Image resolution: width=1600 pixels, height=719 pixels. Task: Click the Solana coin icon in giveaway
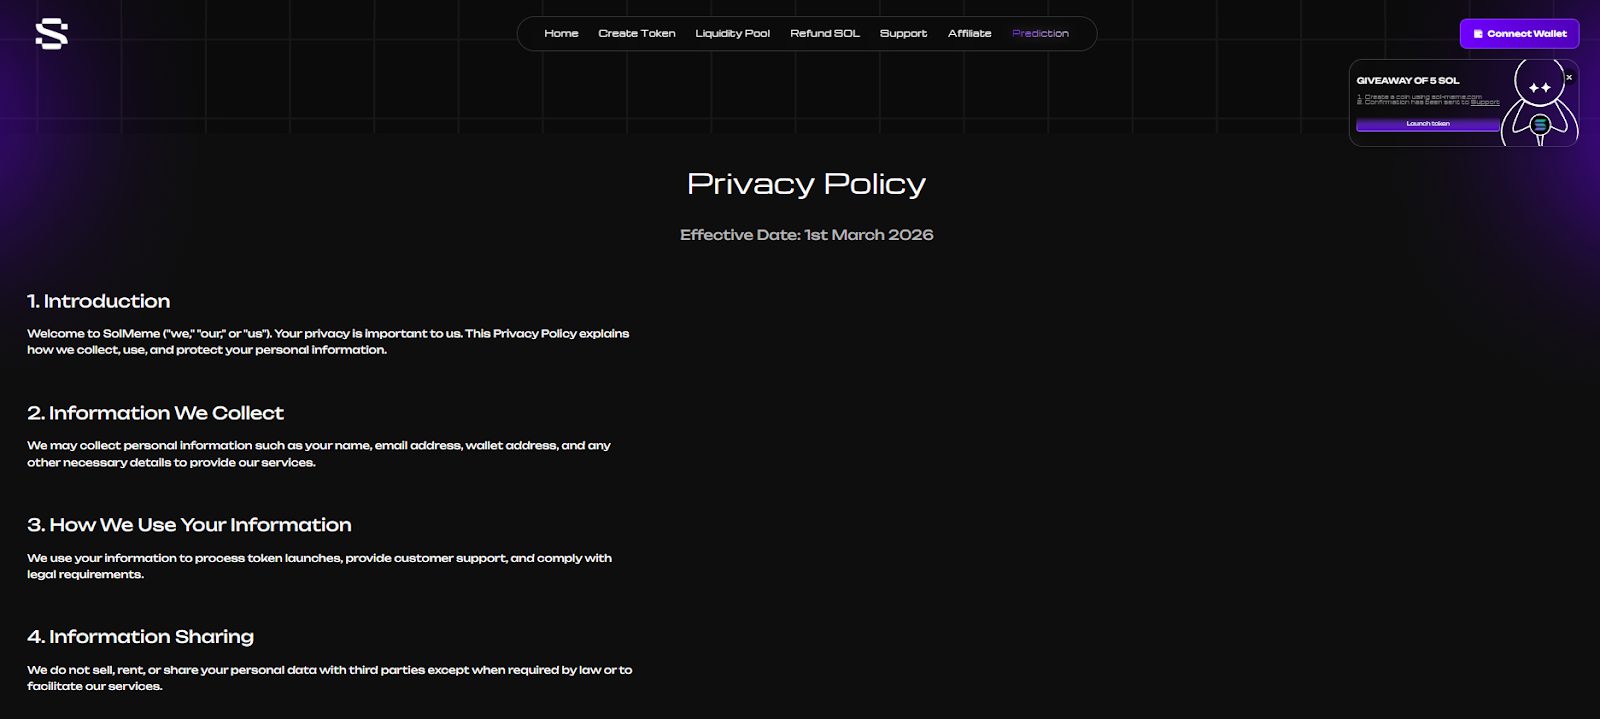coord(1540,124)
